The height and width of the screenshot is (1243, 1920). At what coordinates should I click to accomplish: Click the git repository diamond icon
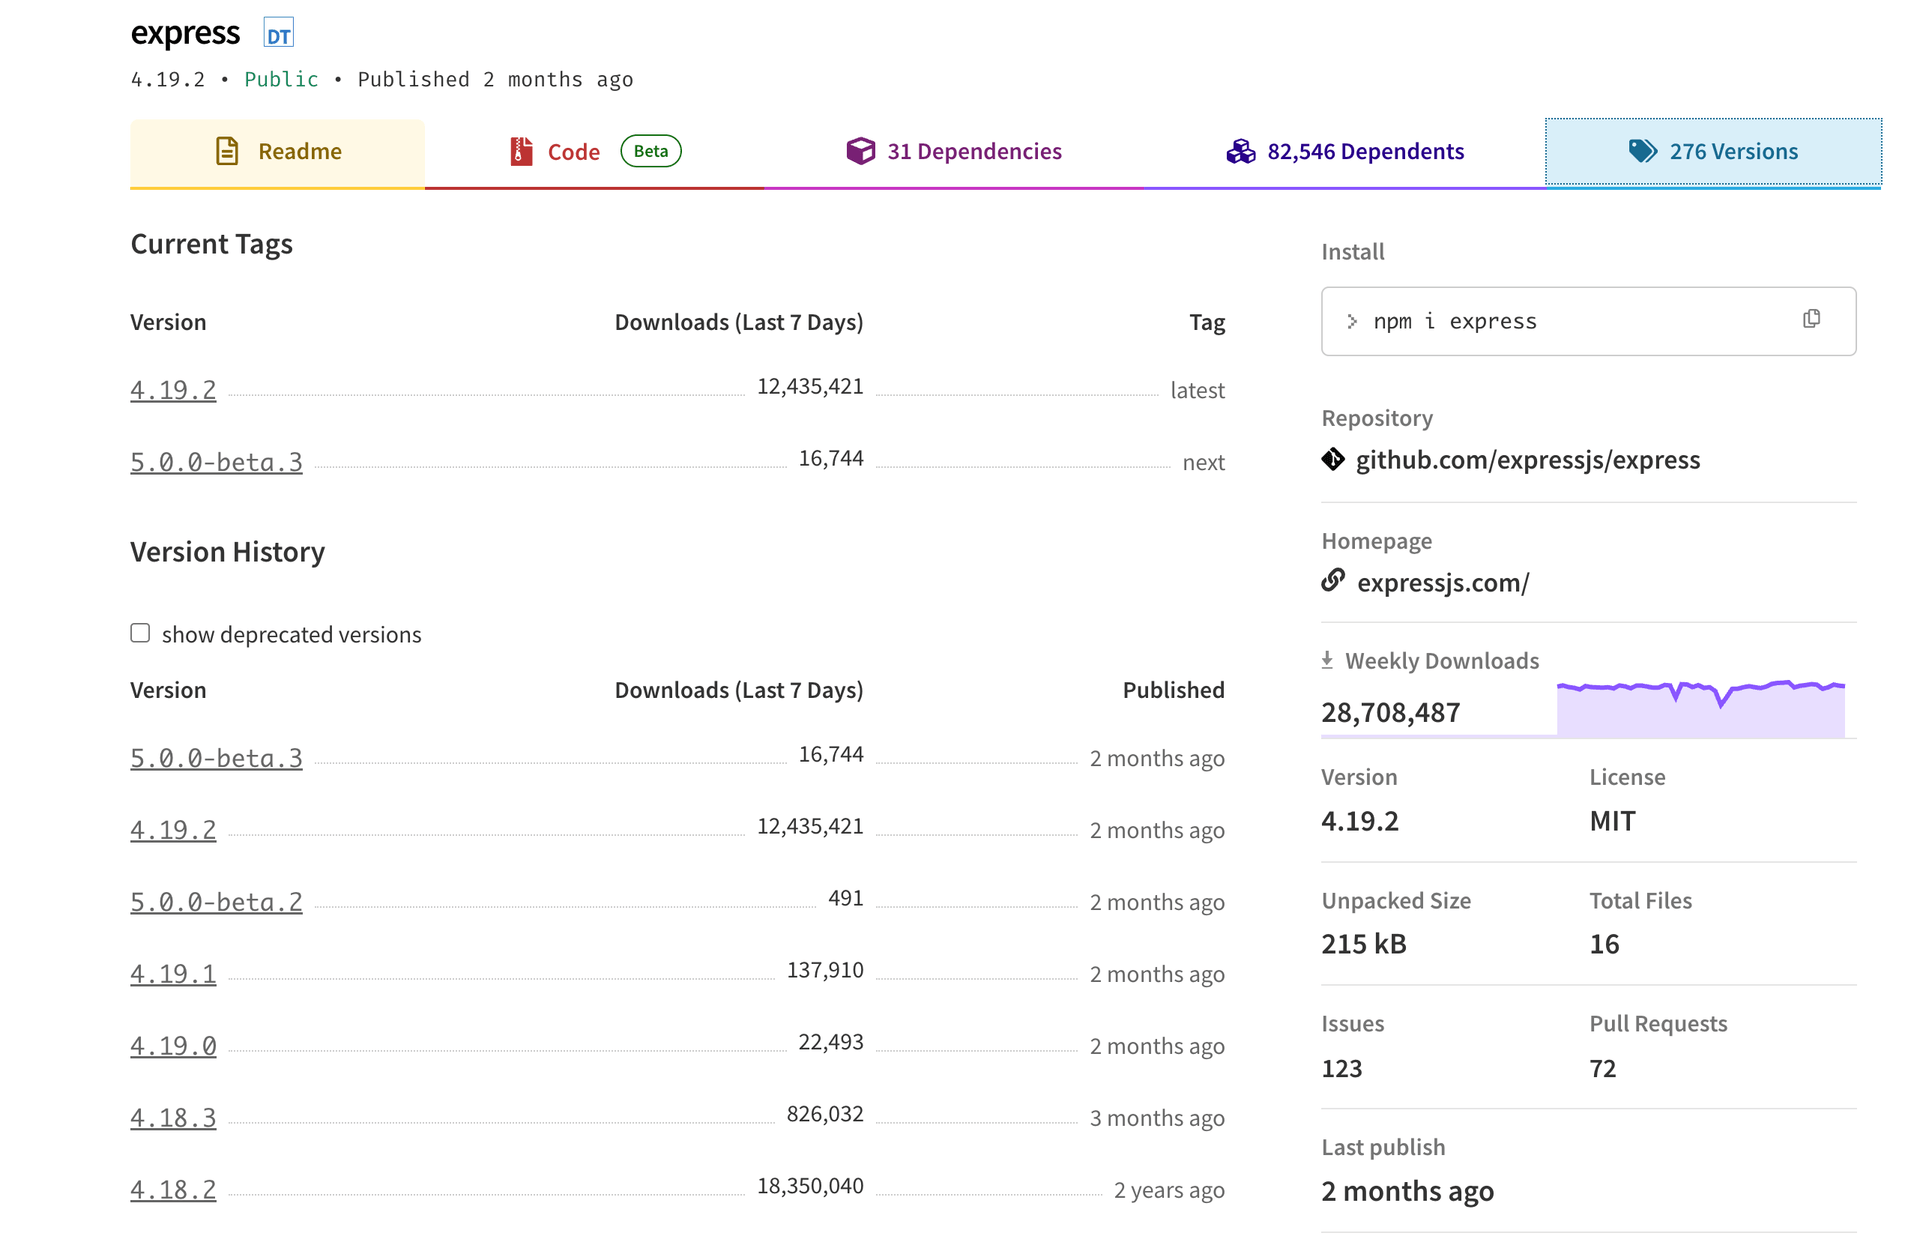pyautogui.click(x=1333, y=459)
